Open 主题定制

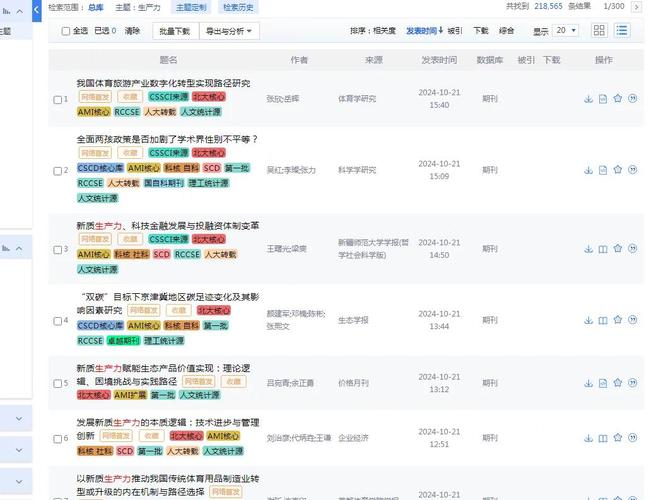point(191,7)
